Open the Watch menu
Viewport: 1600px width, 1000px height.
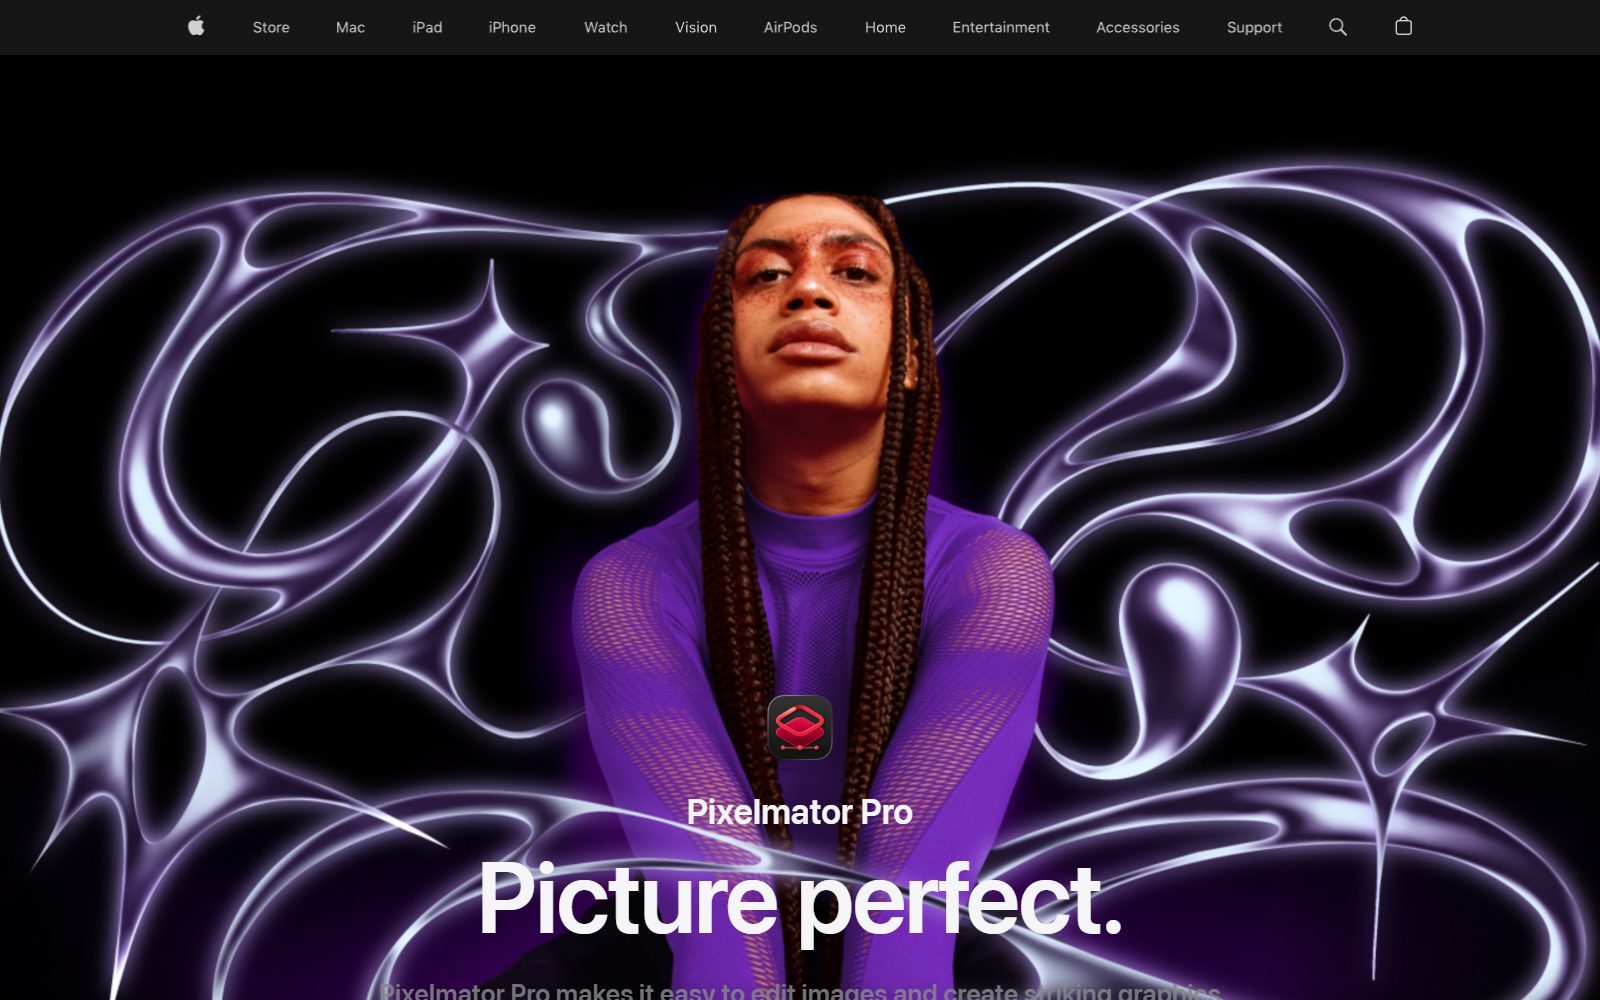[606, 27]
